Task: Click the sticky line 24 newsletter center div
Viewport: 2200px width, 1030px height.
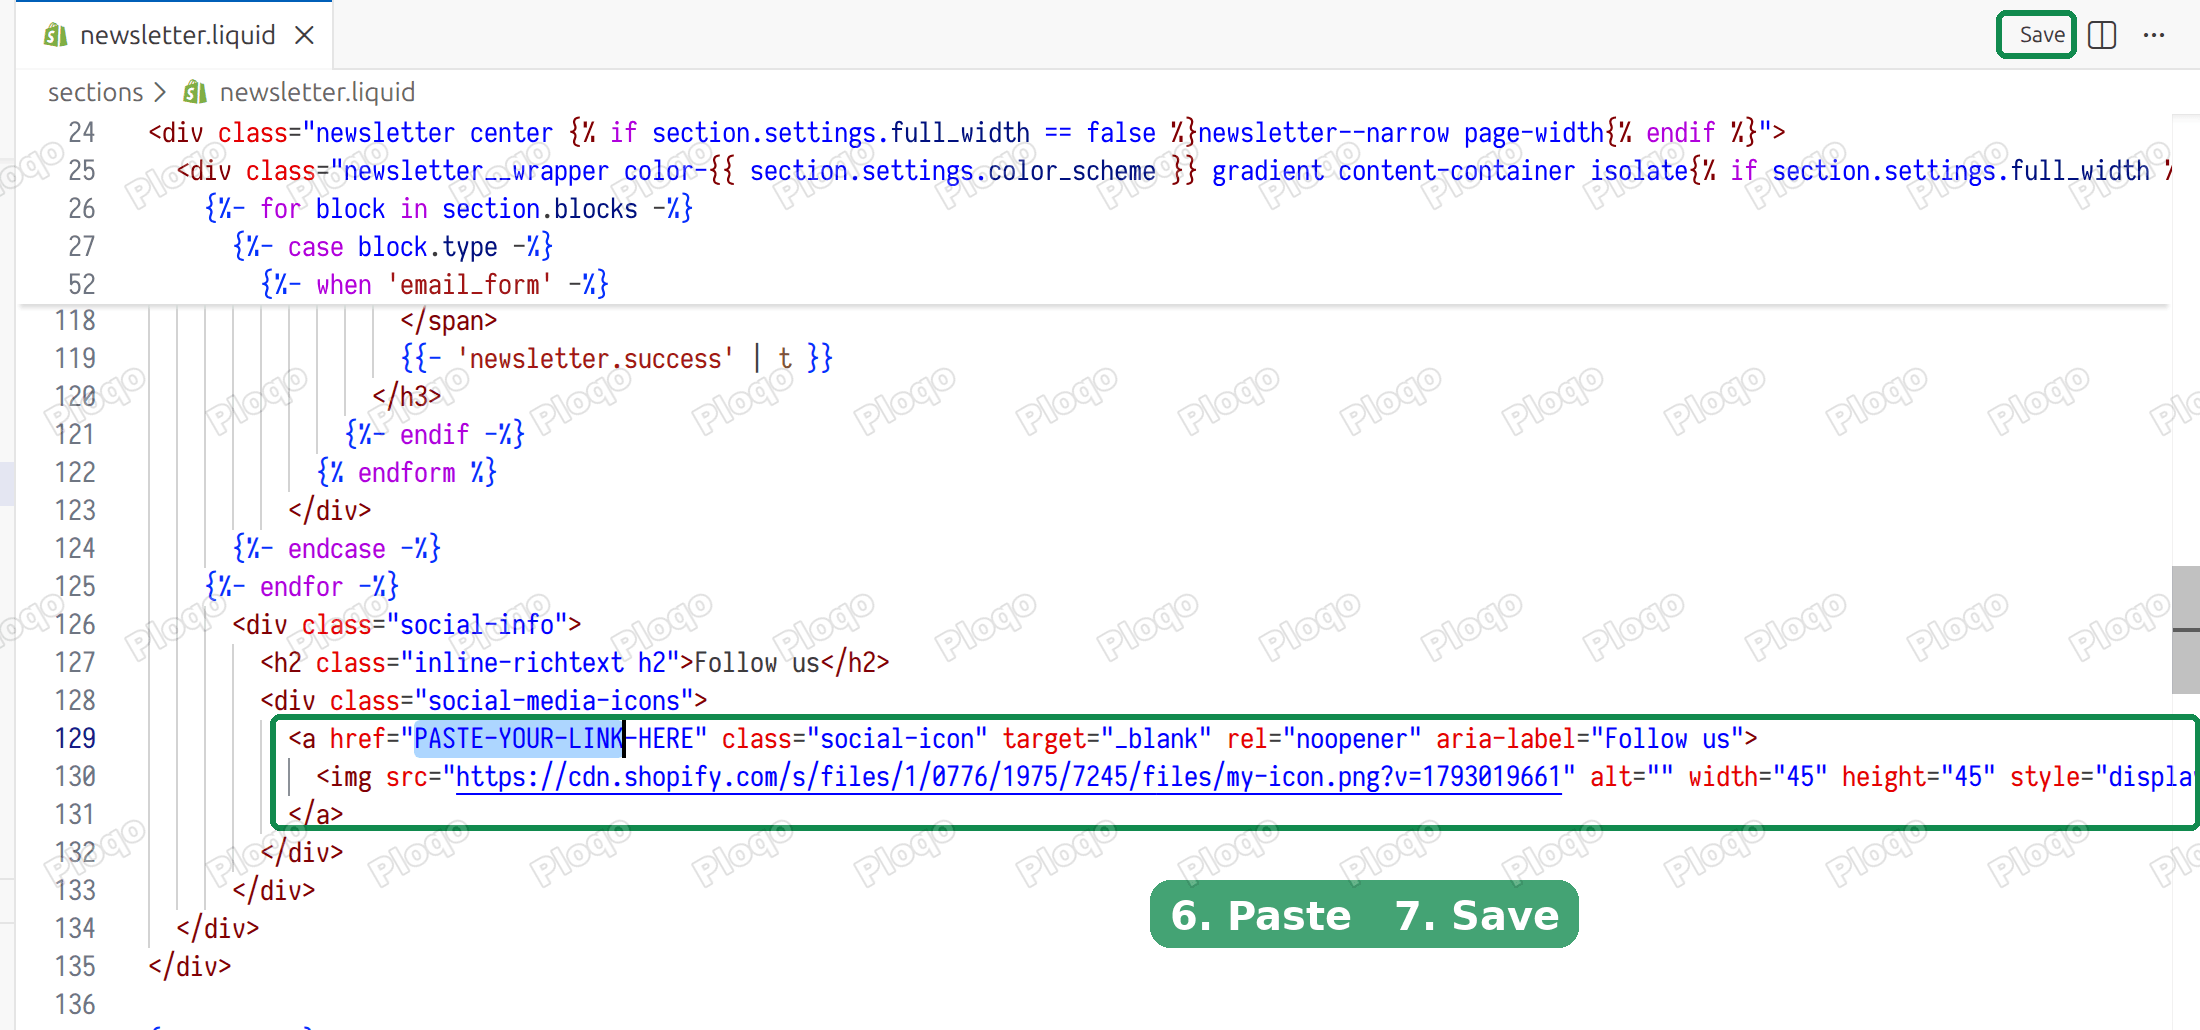Action: (x=966, y=133)
